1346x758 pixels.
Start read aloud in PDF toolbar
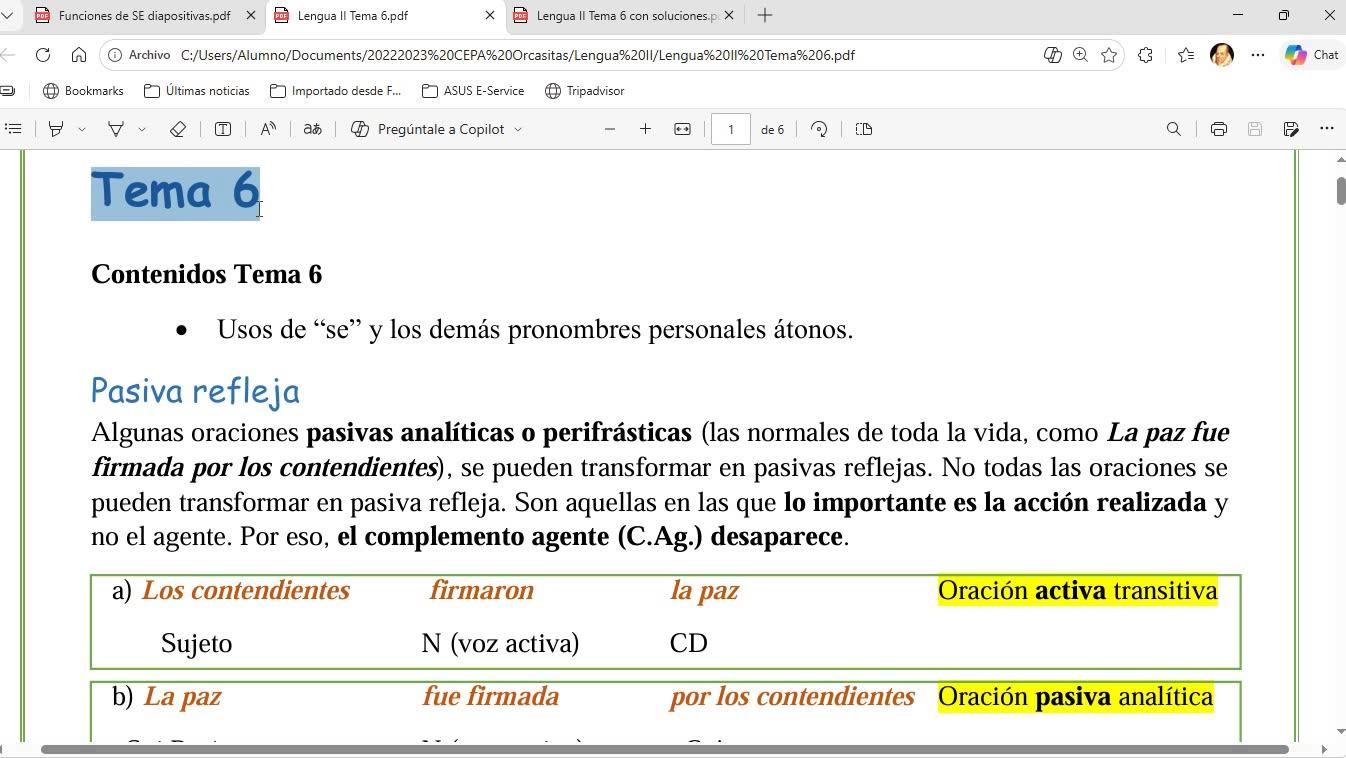[x=268, y=129]
